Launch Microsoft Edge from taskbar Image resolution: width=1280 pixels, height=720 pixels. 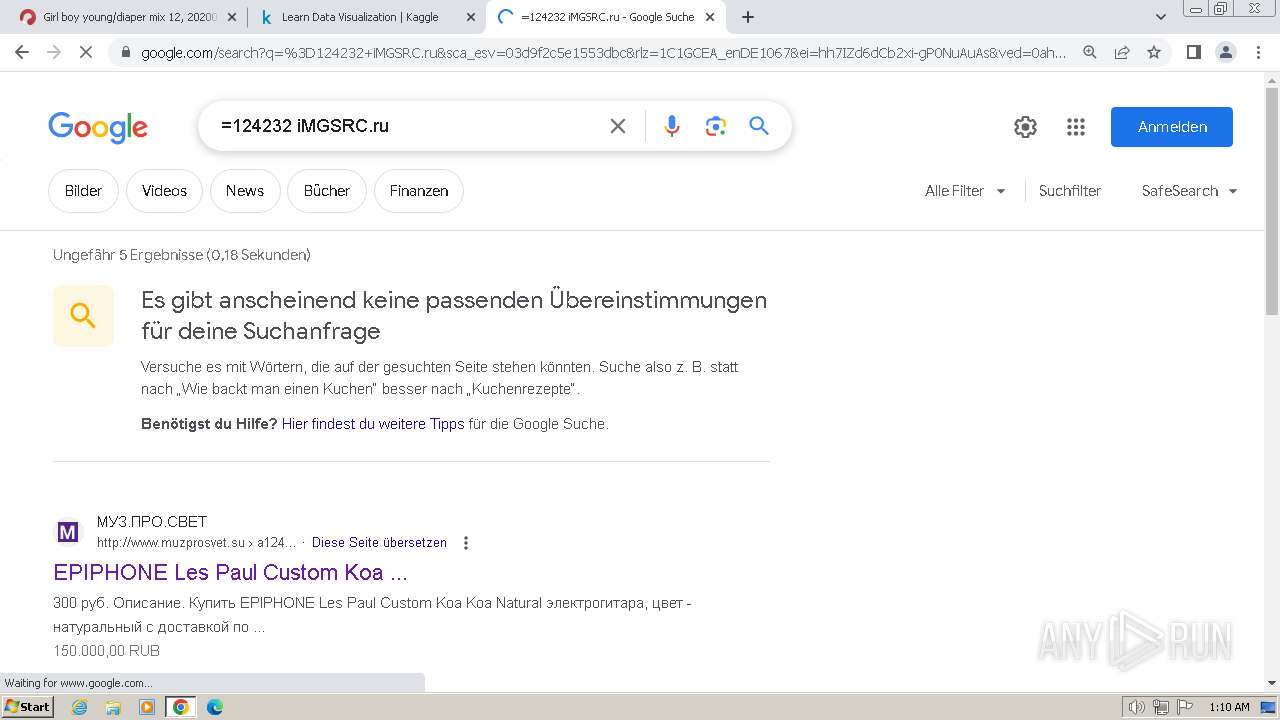coord(215,707)
